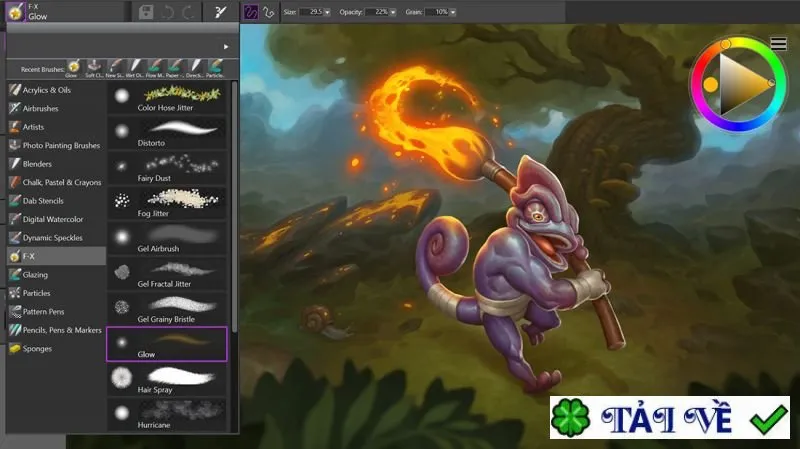
Task: Select the Pattern Pens category
Action: tap(56, 312)
